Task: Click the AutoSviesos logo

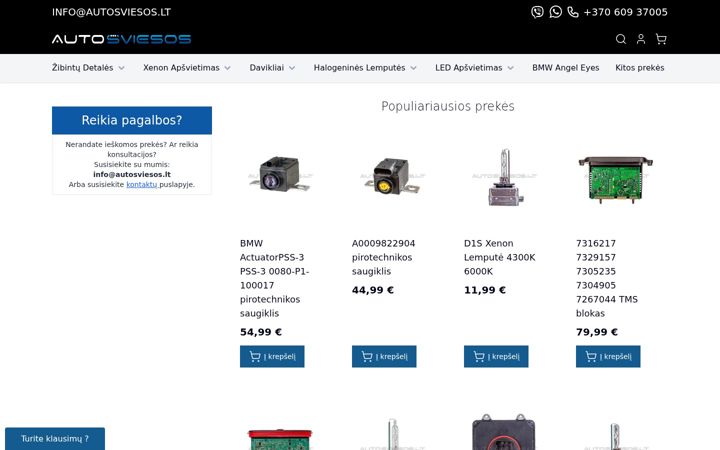Action: (x=121, y=39)
